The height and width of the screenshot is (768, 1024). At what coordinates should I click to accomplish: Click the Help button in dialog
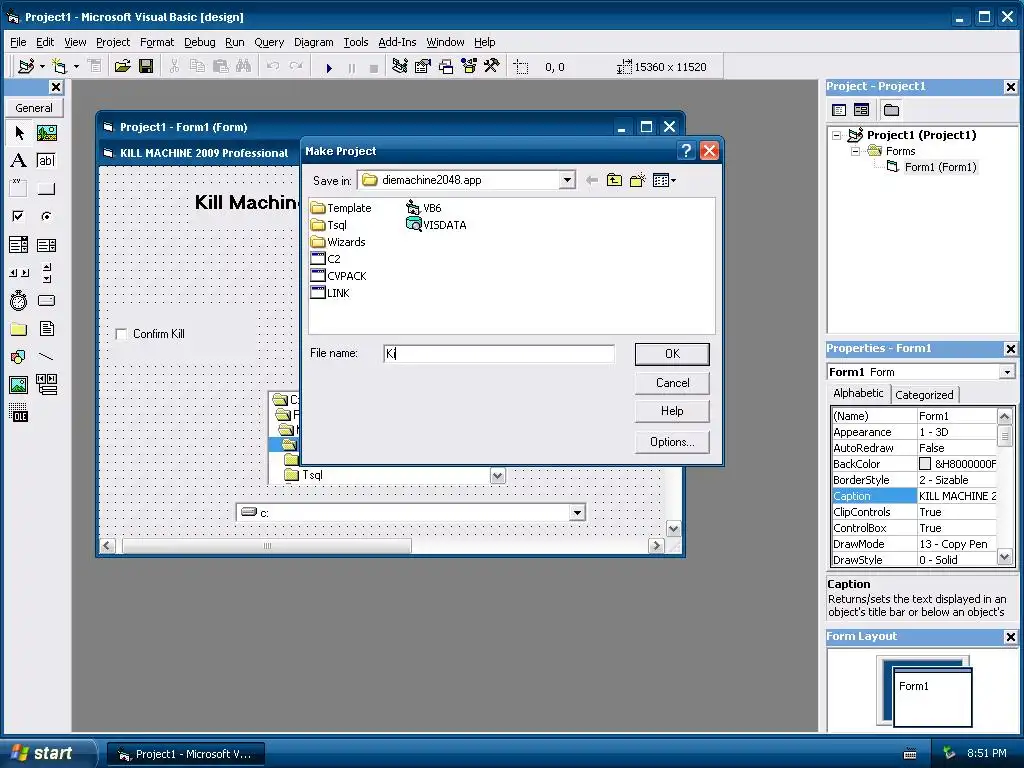click(672, 411)
